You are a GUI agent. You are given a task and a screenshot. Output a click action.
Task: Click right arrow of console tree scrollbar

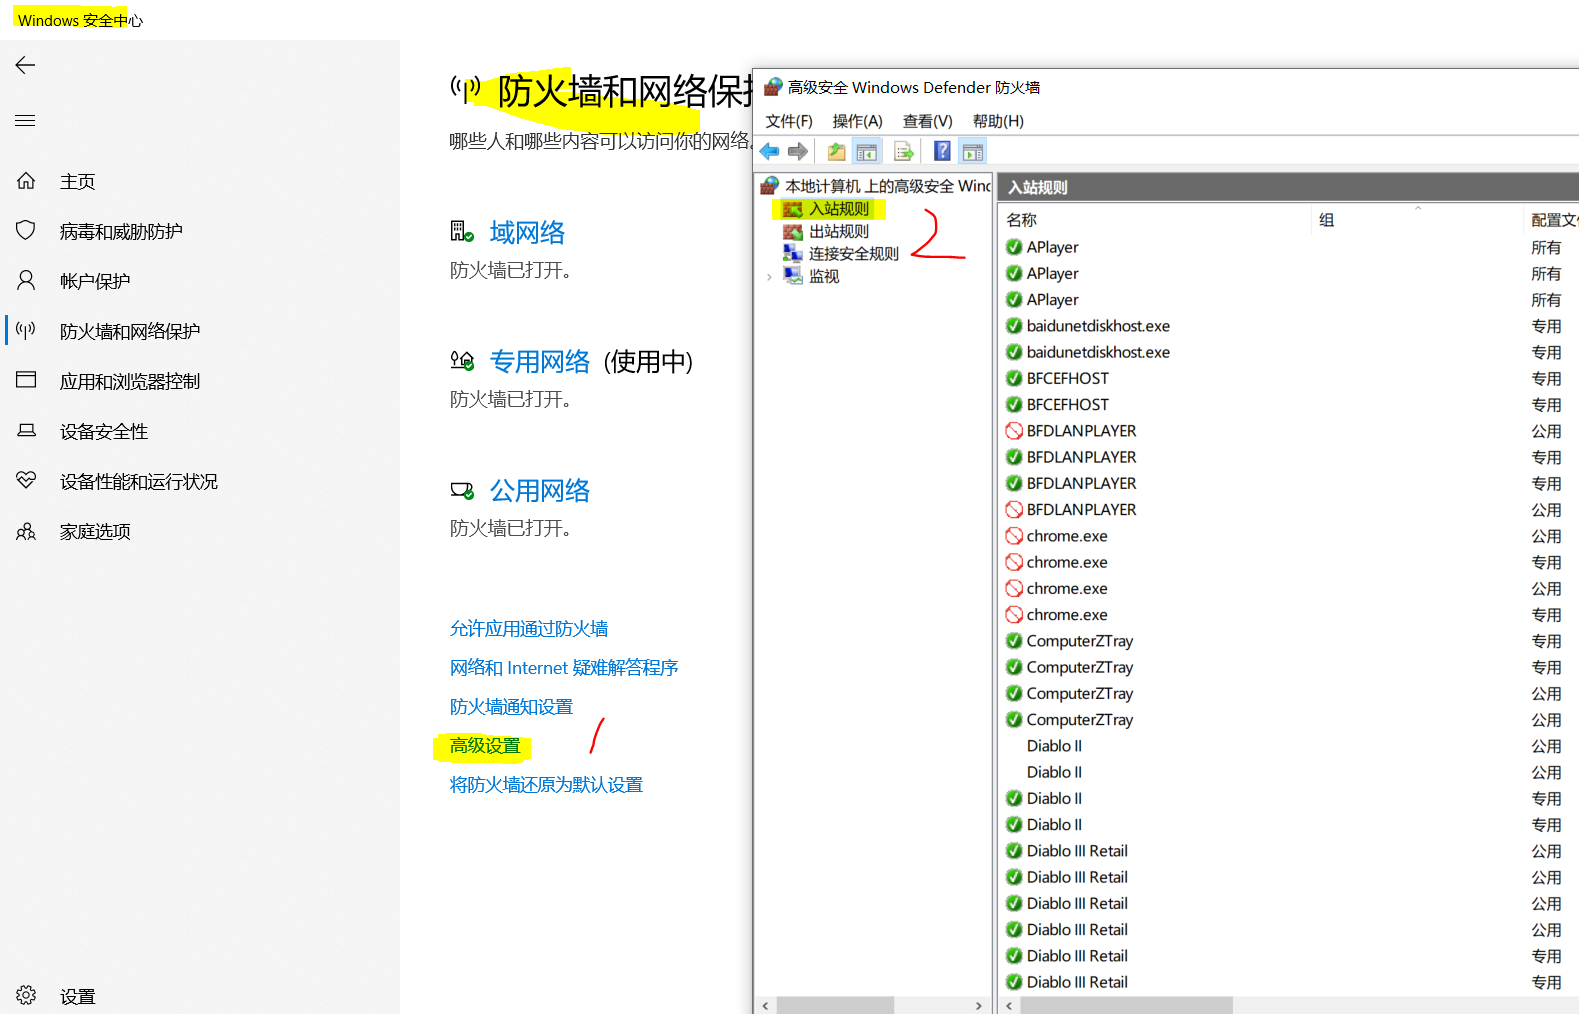point(979,1005)
